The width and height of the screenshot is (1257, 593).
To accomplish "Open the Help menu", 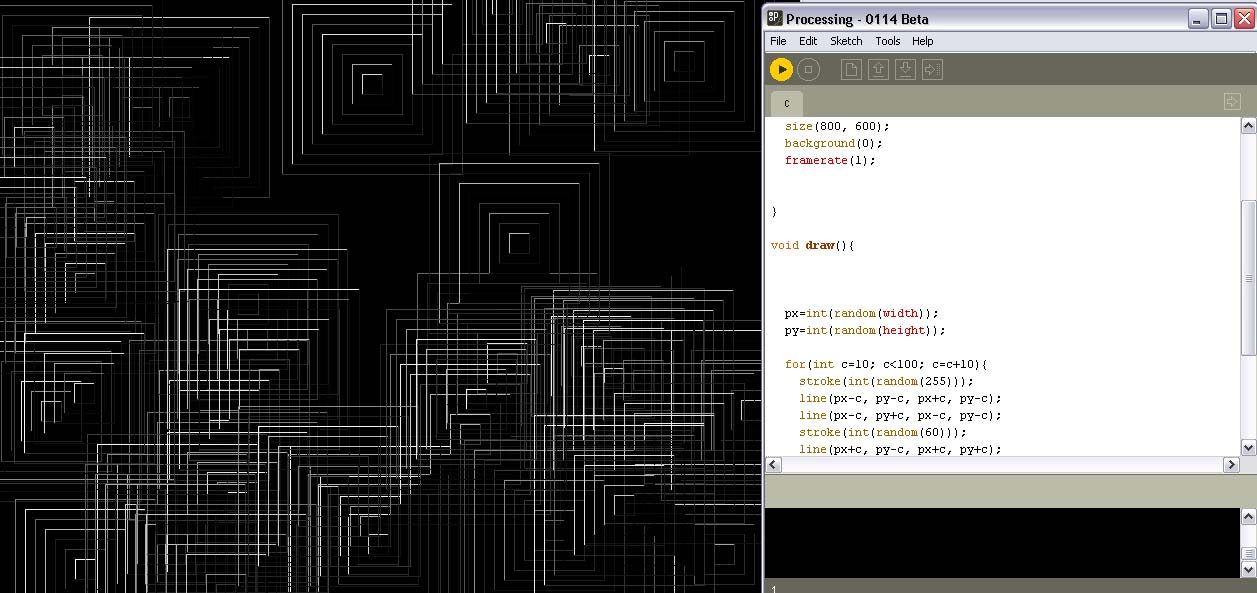I will pyautogui.click(x=923, y=41).
